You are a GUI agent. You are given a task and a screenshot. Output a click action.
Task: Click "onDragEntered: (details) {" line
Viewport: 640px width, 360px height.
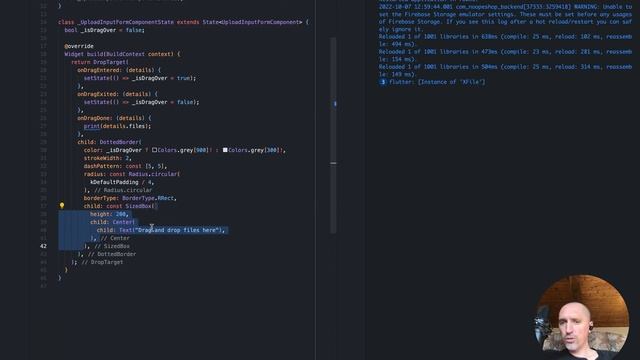(119, 70)
